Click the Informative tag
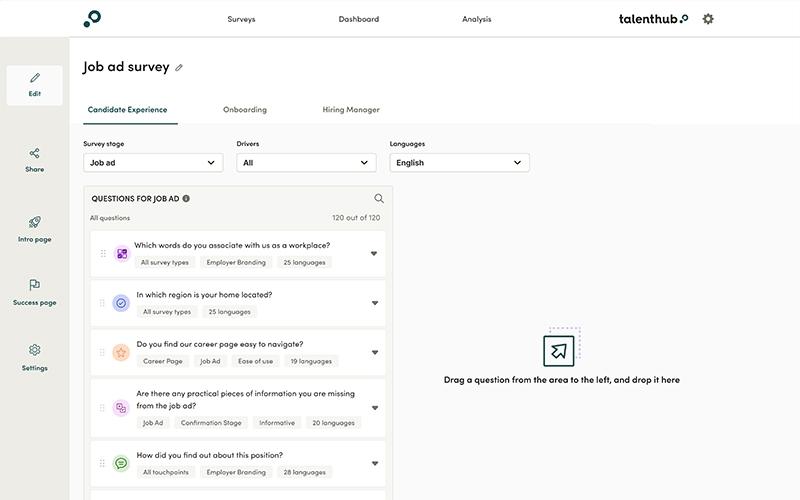800x500 pixels. point(277,423)
